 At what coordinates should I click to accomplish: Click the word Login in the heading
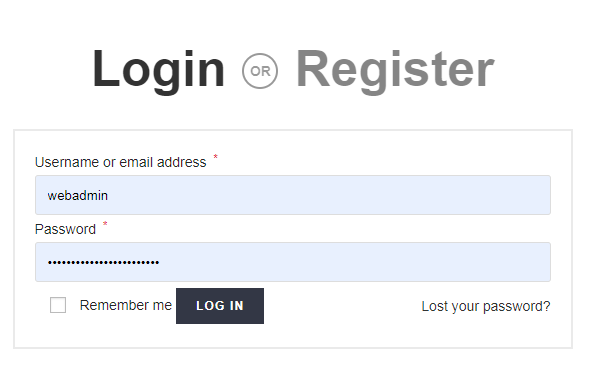[158, 71]
